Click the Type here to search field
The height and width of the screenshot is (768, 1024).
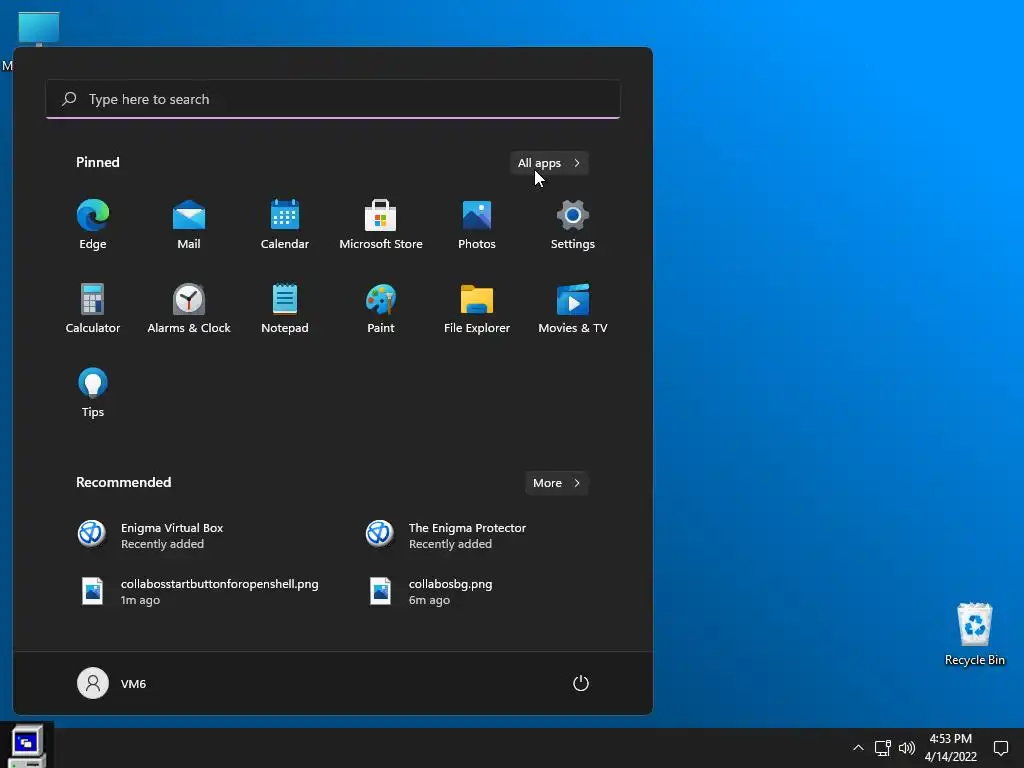(333, 99)
